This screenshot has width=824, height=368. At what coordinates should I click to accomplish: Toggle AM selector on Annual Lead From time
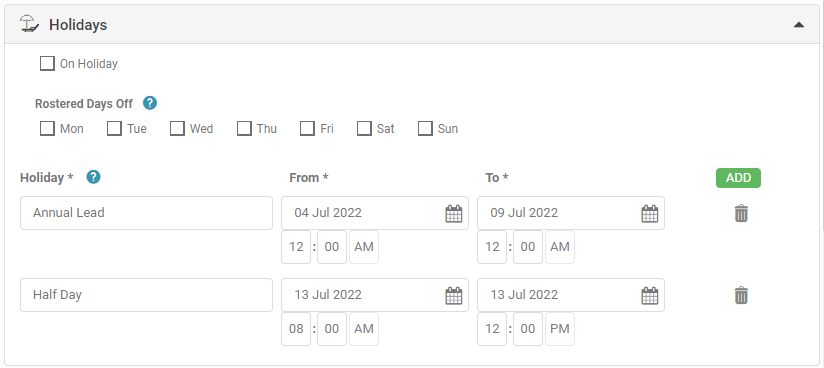364,247
